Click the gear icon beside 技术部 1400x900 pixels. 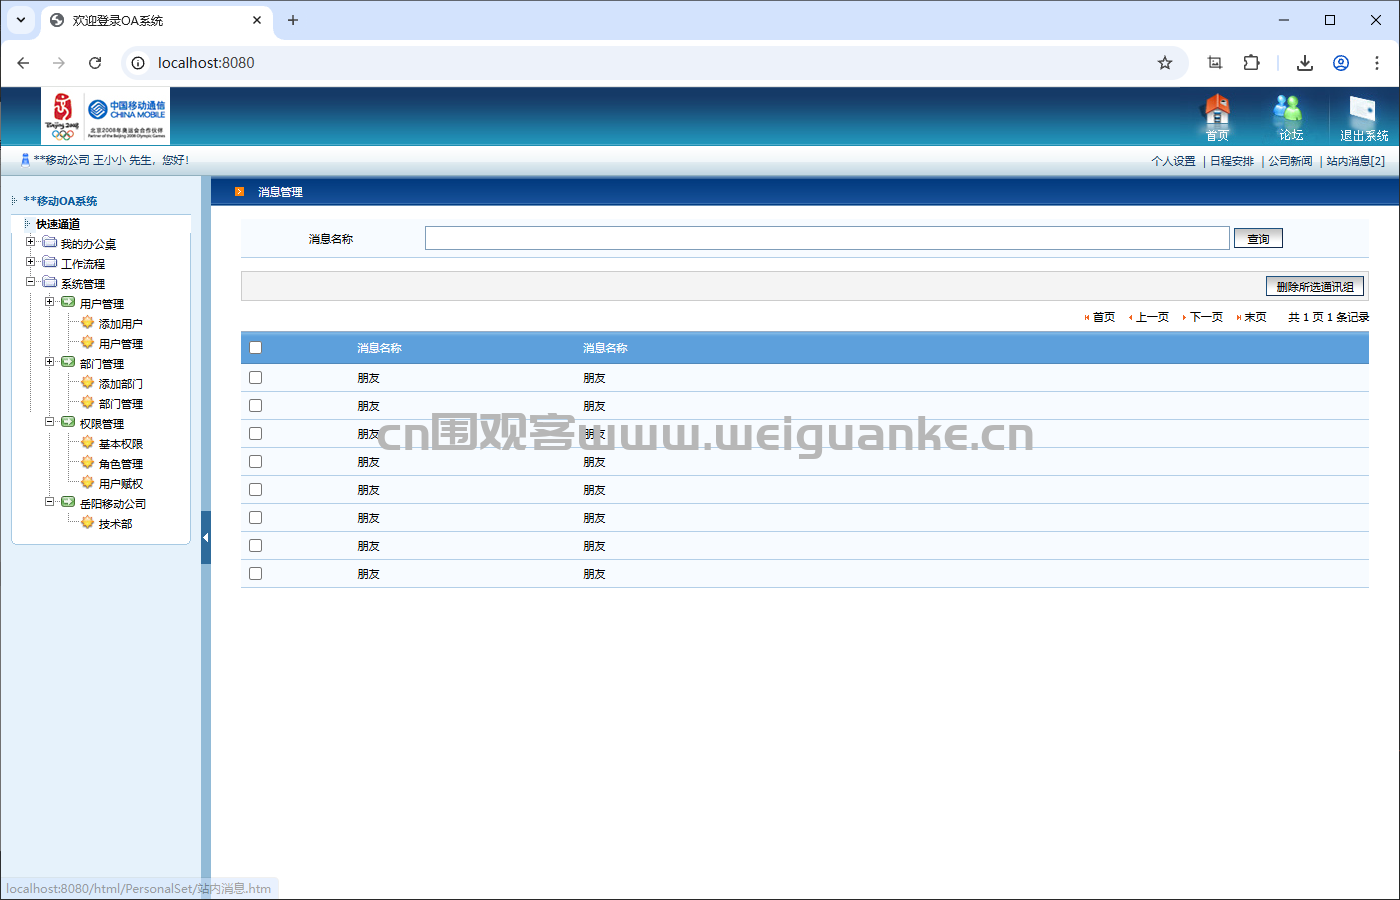point(87,522)
